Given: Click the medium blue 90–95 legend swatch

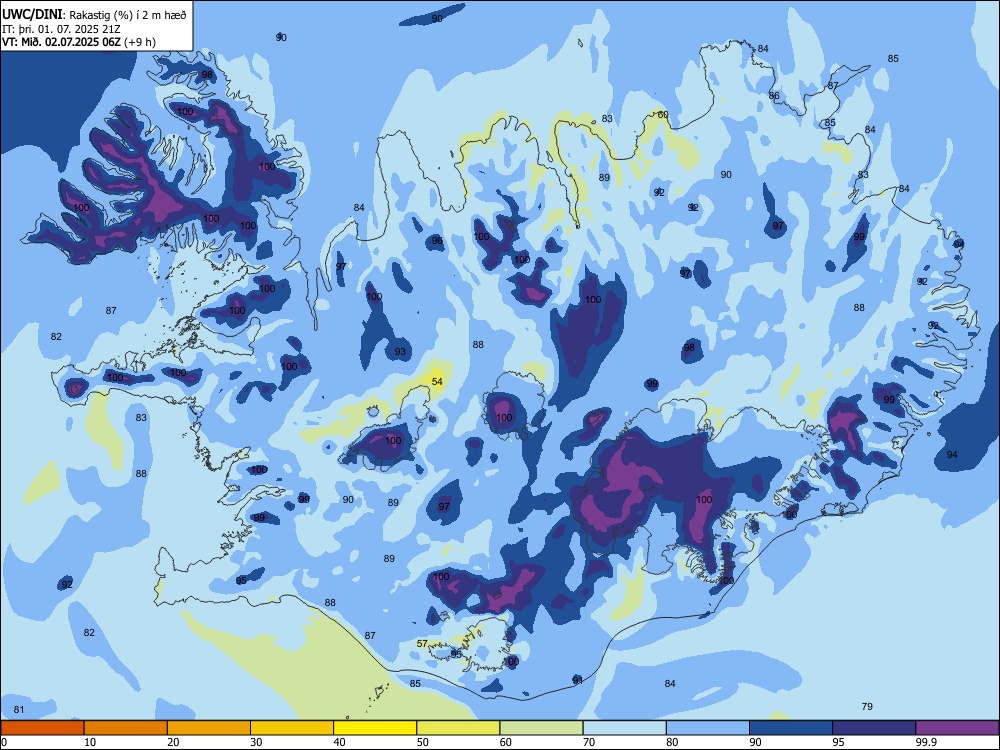Looking at the screenshot, I should [x=791, y=728].
